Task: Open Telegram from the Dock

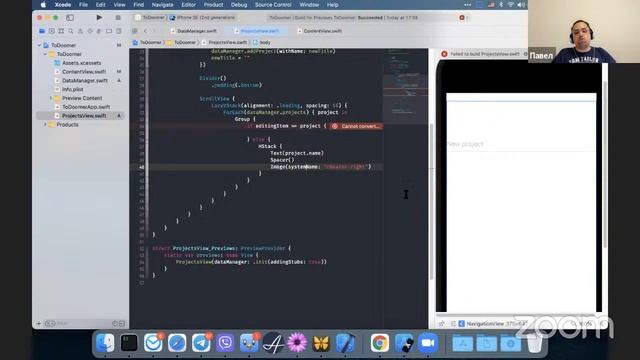Action: tap(201, 343)
